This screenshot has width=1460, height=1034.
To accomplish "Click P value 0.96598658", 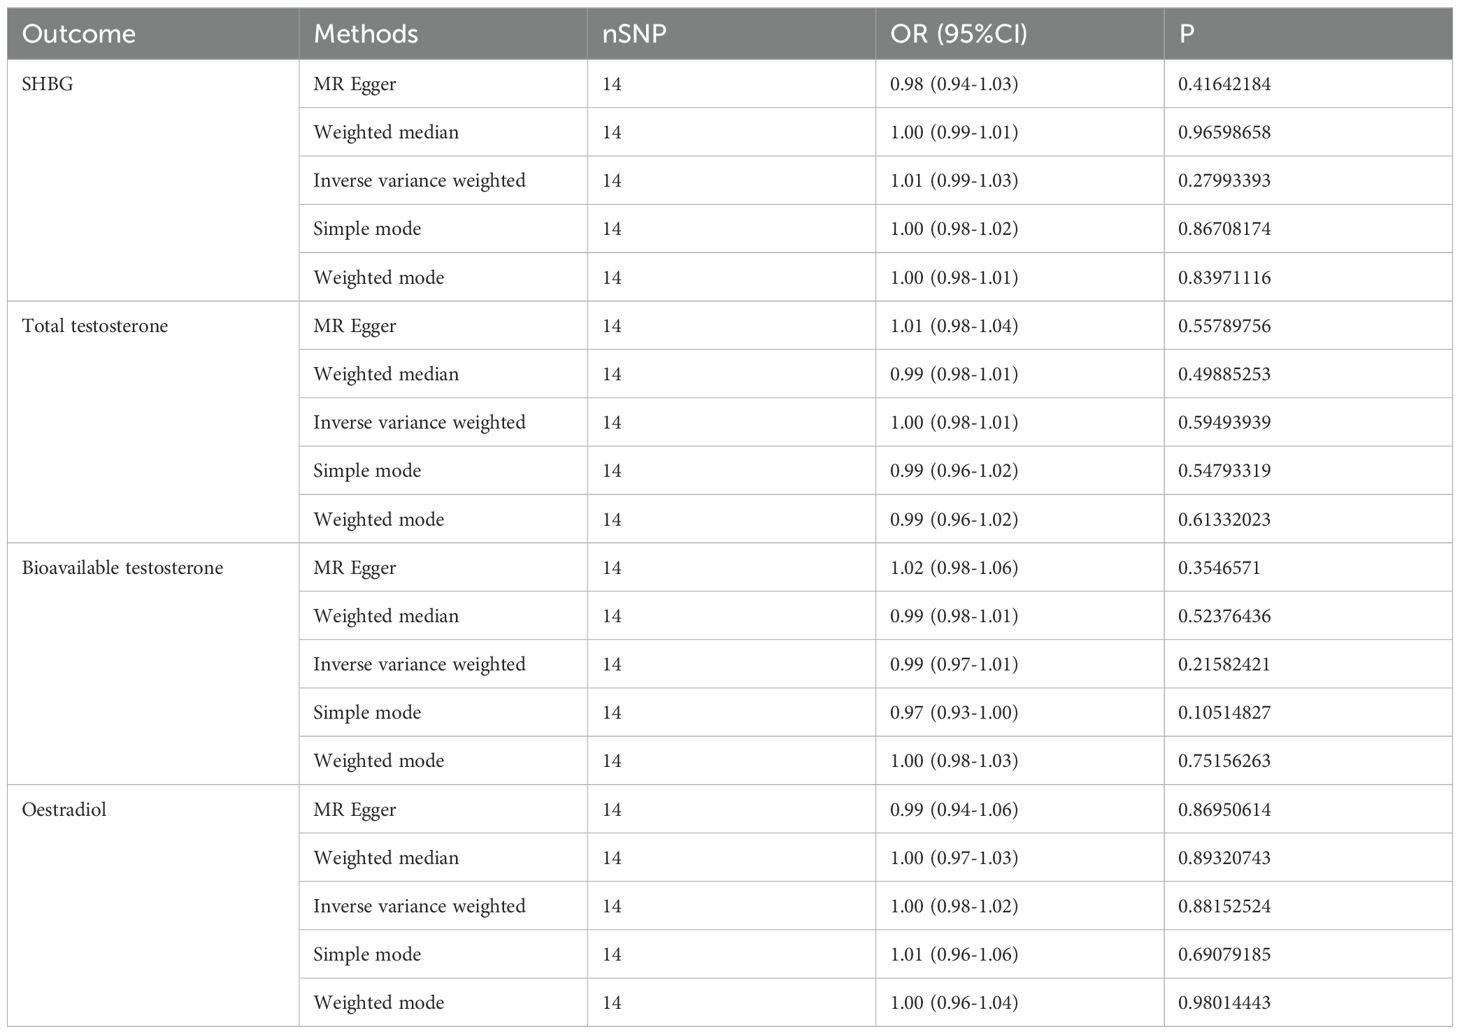I will 1224,132.
